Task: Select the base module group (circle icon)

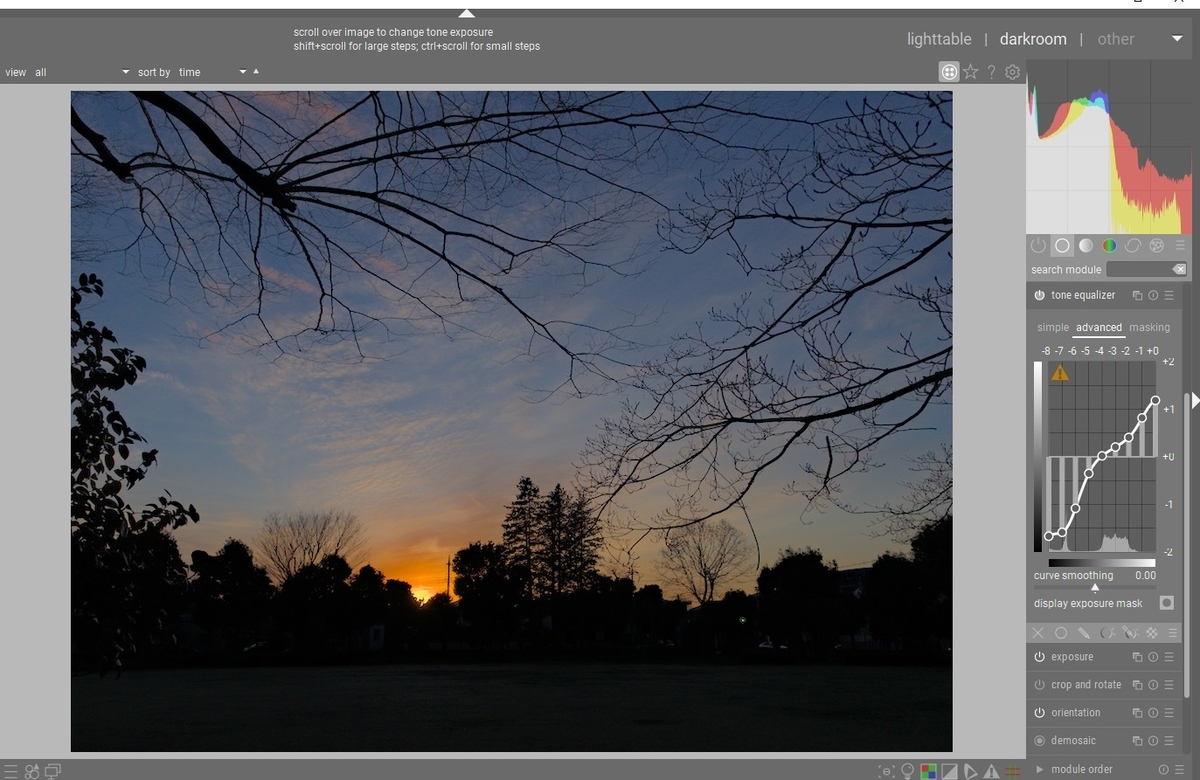Action: 1062,245
